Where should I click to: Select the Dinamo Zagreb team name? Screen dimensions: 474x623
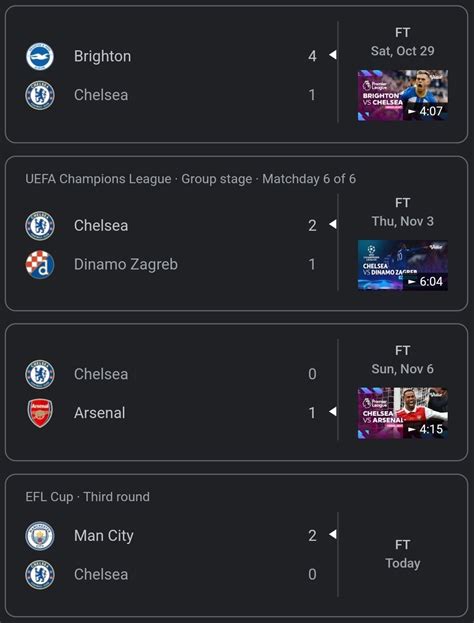coord(126,265)
